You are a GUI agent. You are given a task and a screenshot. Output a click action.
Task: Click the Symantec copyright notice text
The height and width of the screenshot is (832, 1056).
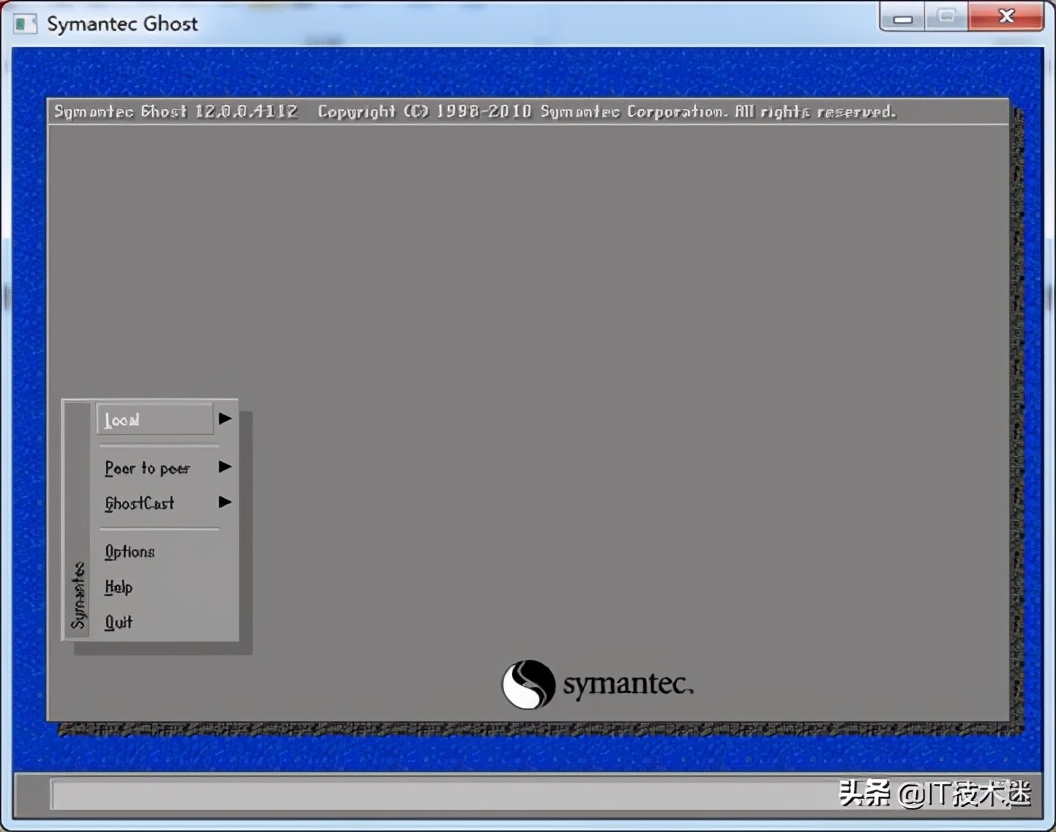[607, 111]
